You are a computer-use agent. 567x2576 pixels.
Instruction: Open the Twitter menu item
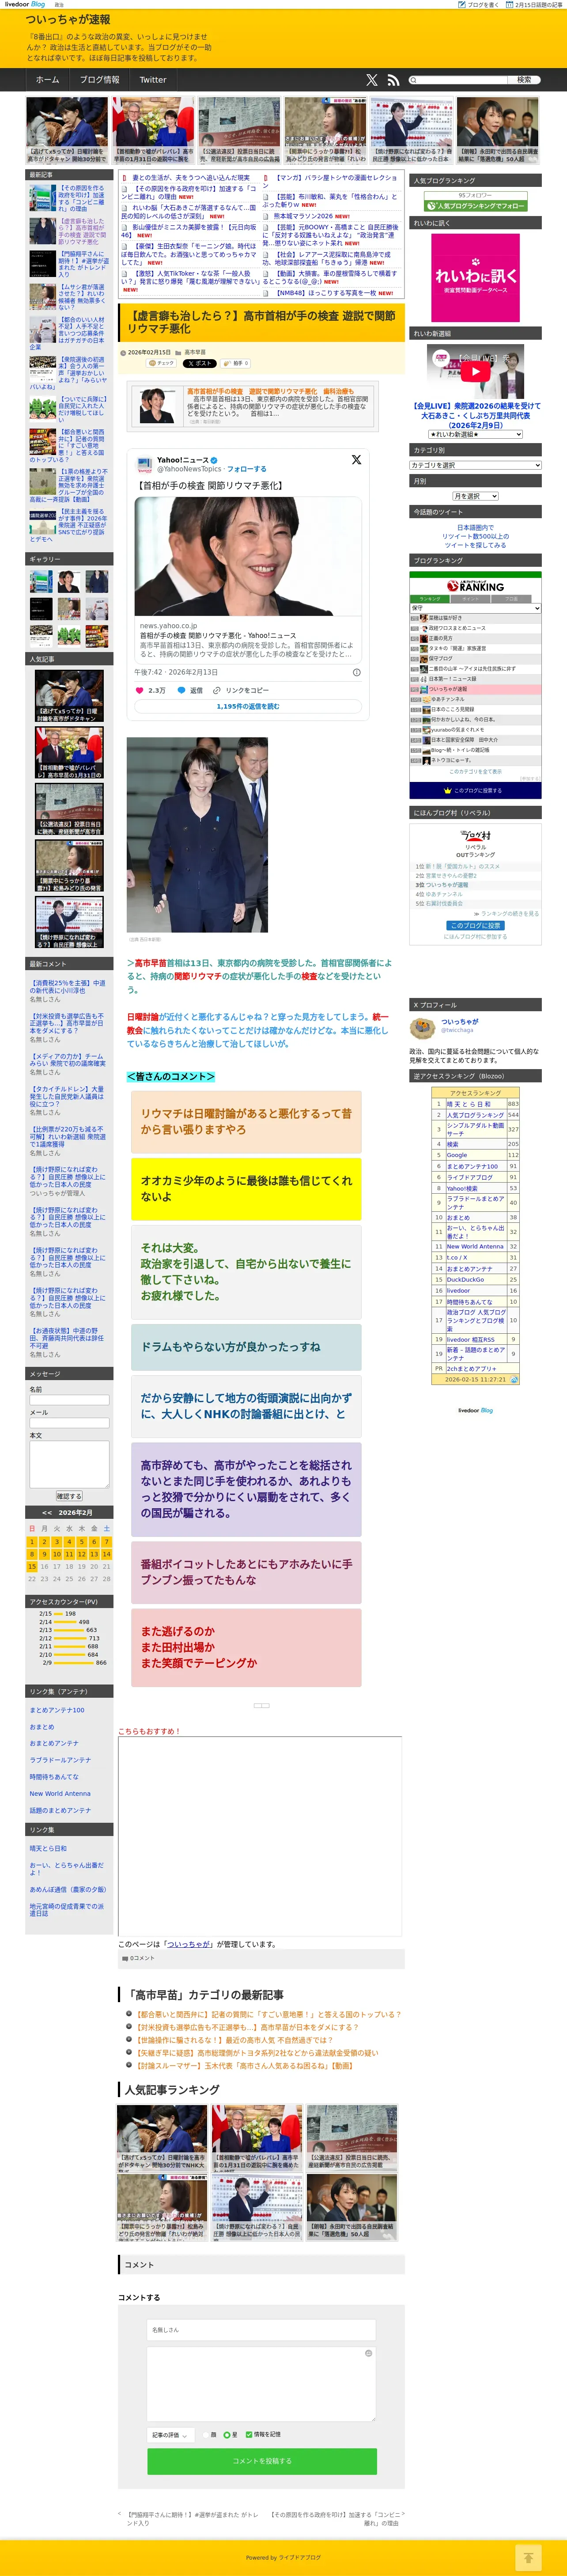coord(153,80)
